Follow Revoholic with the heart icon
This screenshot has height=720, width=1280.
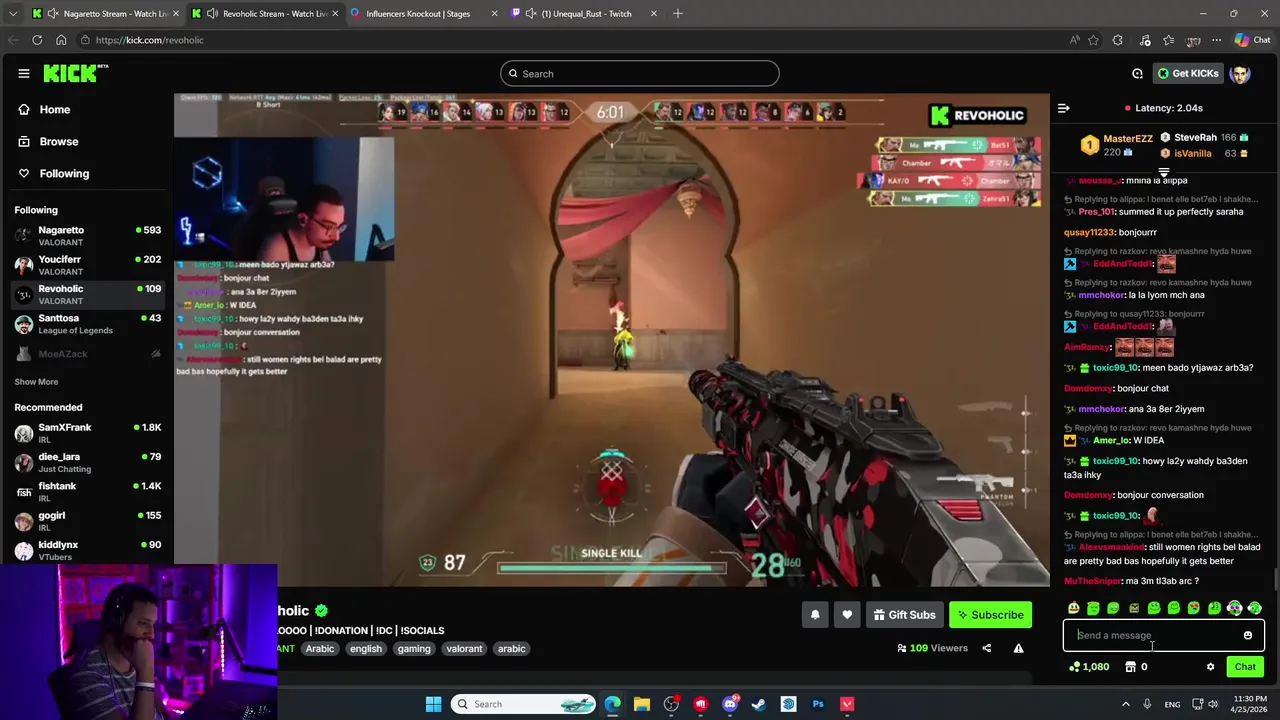847,615
